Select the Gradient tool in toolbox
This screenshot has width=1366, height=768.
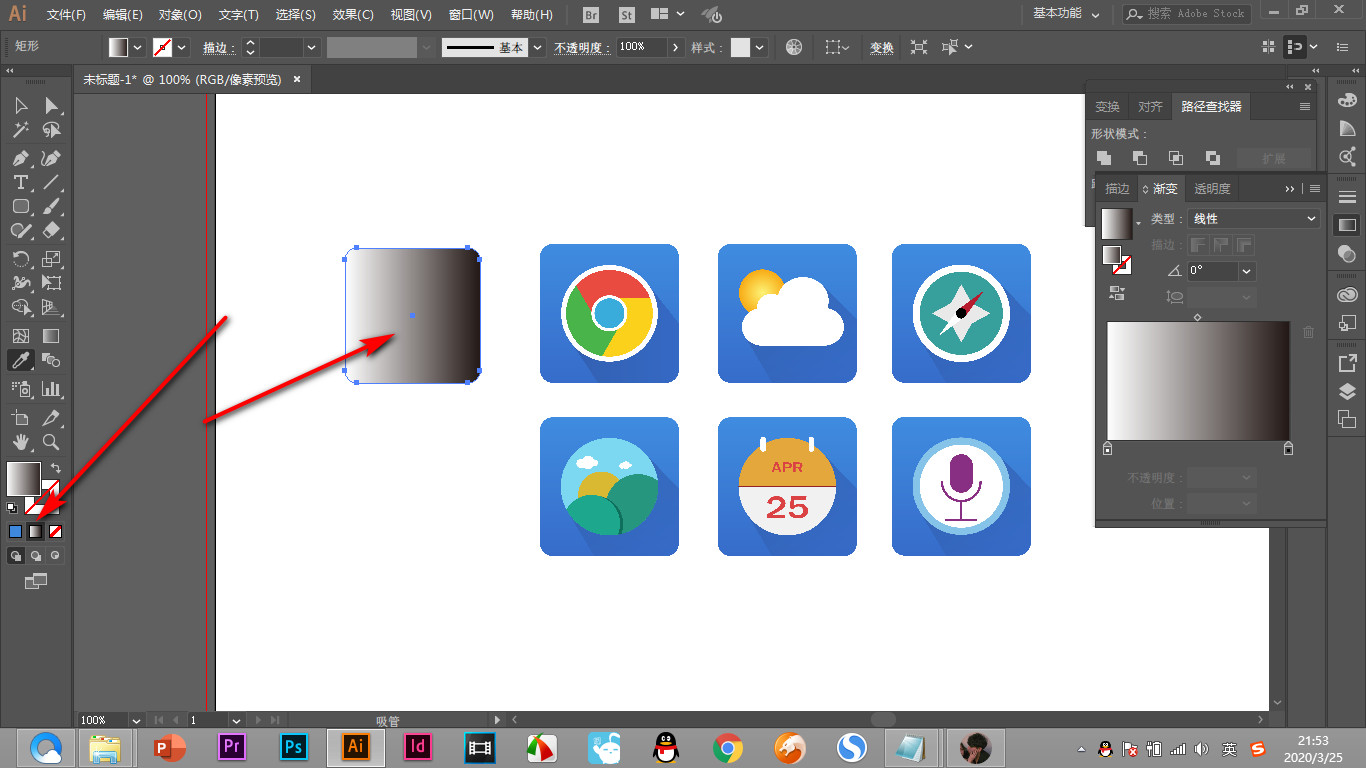(x=52, y=336)
